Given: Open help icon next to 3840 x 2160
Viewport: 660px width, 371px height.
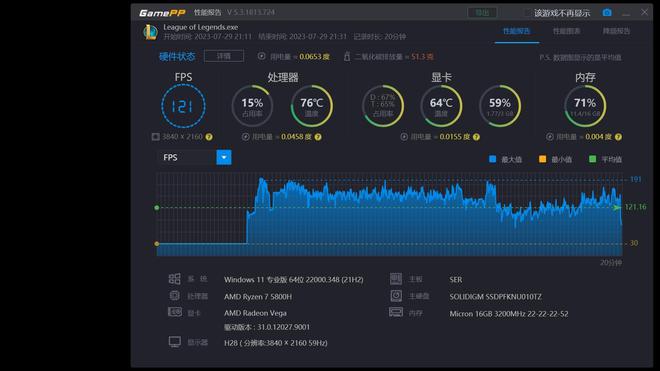Looking at the screenshot, I should click(x=209, y=137).
